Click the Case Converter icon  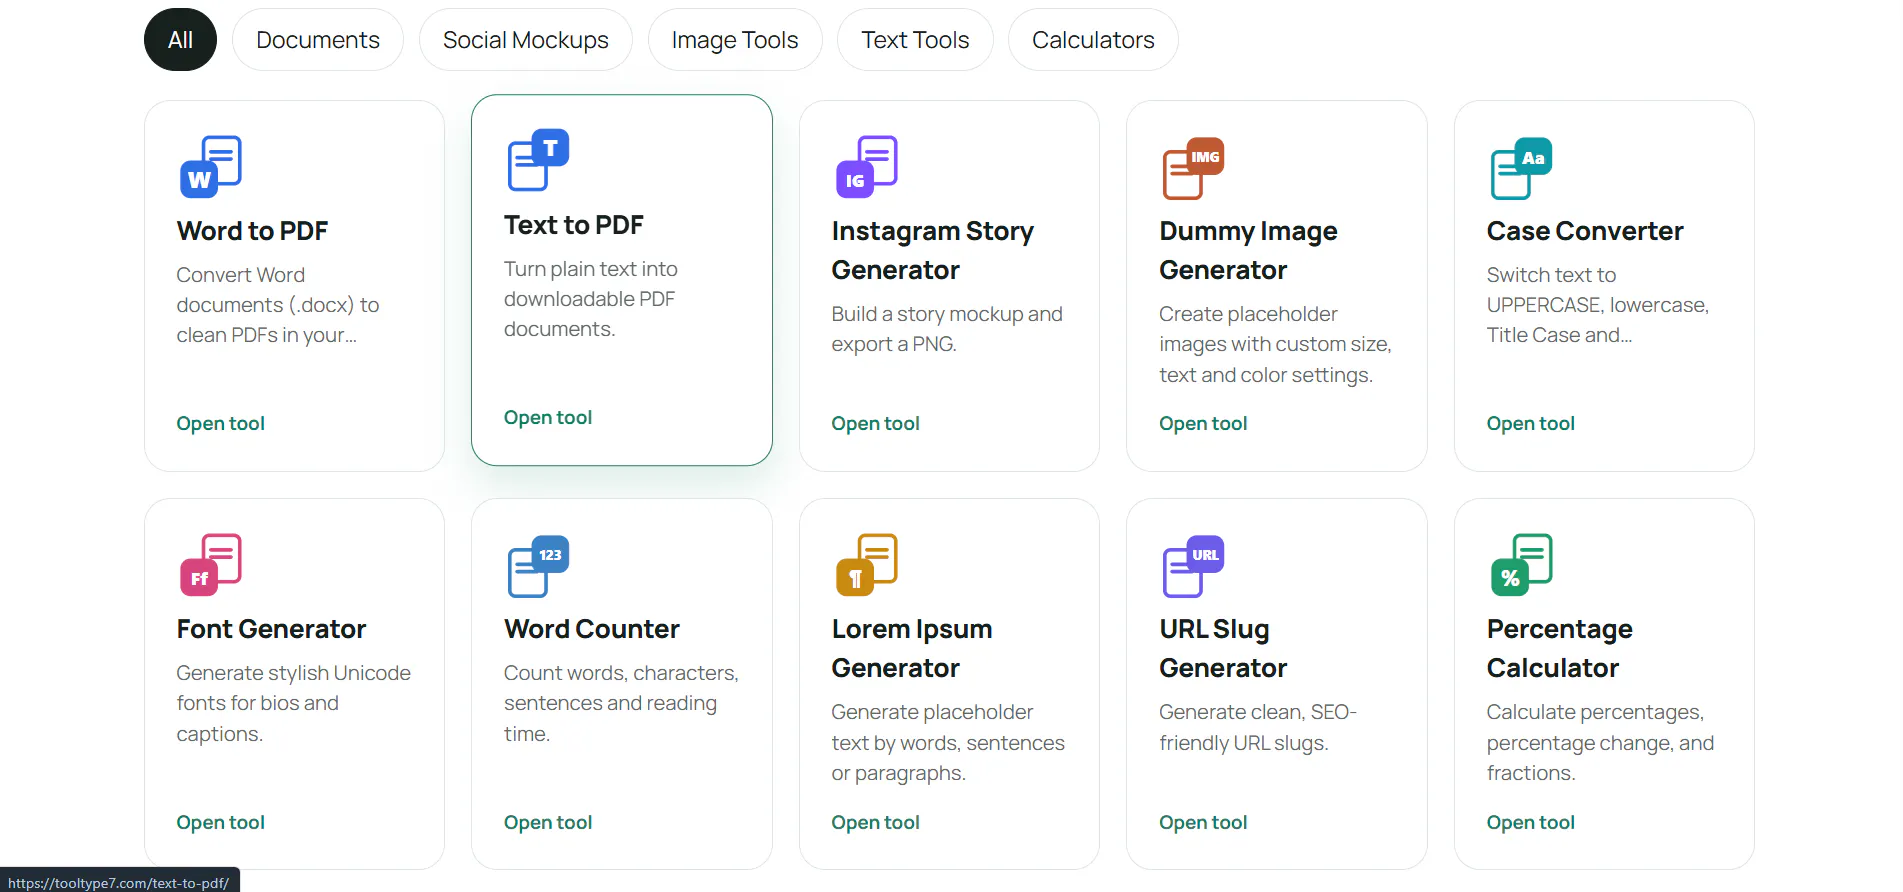coord(1521,167)
